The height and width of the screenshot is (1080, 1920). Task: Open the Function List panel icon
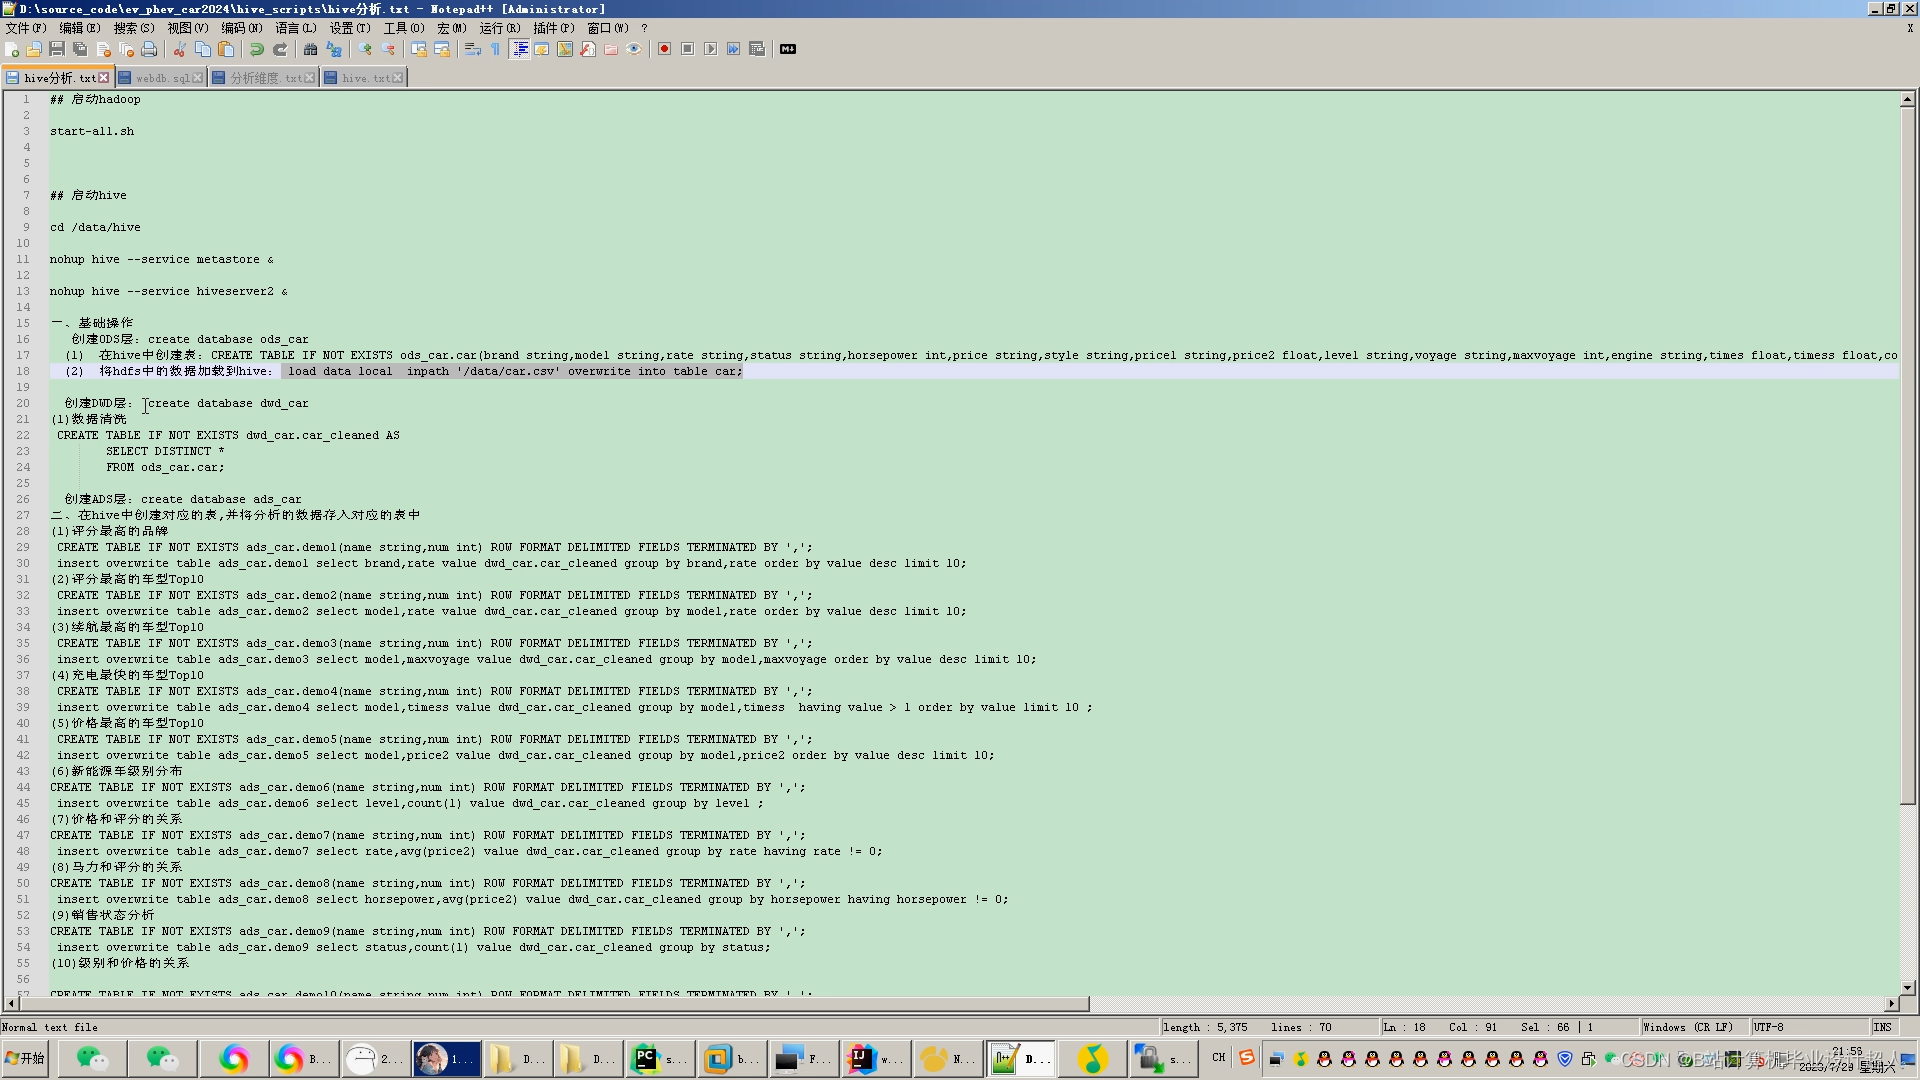[588, 49]
